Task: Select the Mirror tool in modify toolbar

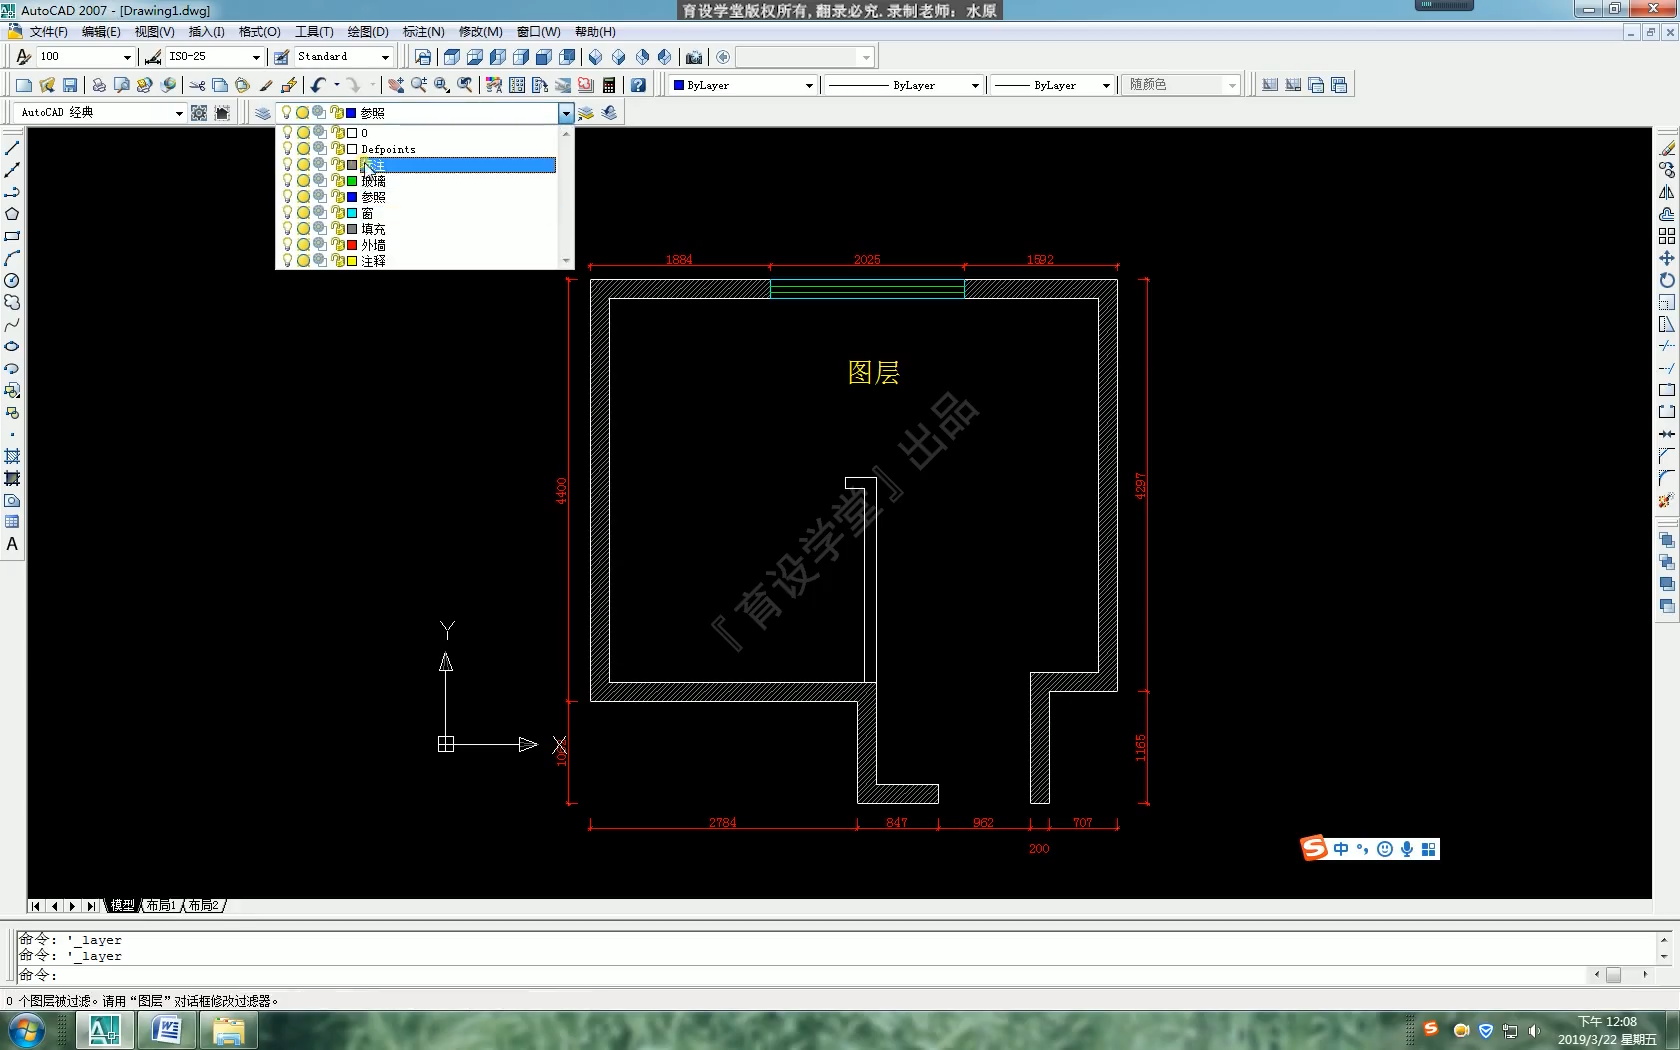Action: (x=1666, y=192)
